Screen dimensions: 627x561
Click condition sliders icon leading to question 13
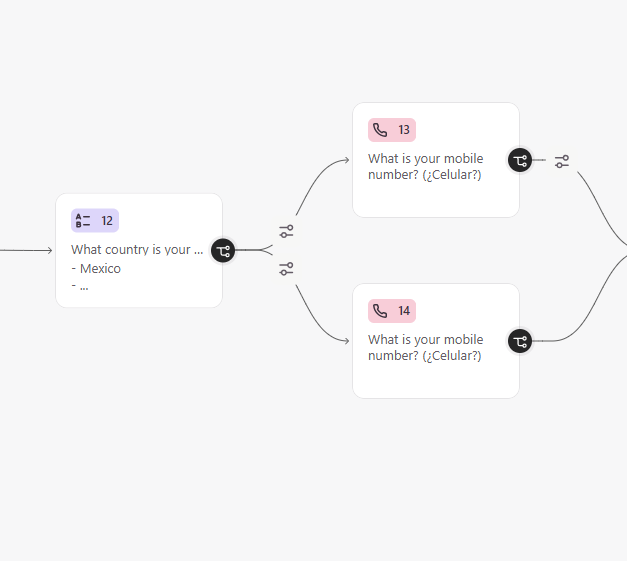coord(286,231)
